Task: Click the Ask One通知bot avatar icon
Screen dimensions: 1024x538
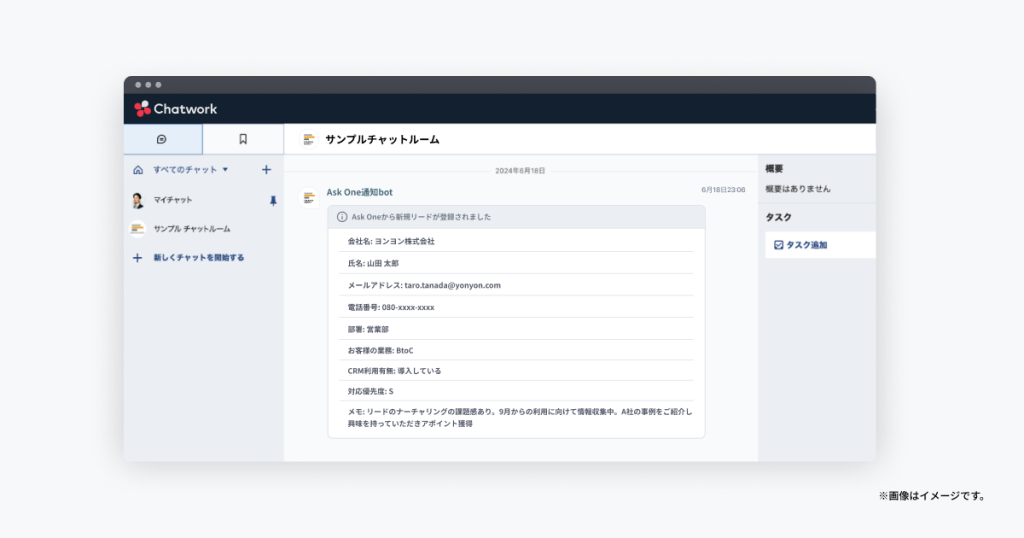Action: (x=309, y=197)
